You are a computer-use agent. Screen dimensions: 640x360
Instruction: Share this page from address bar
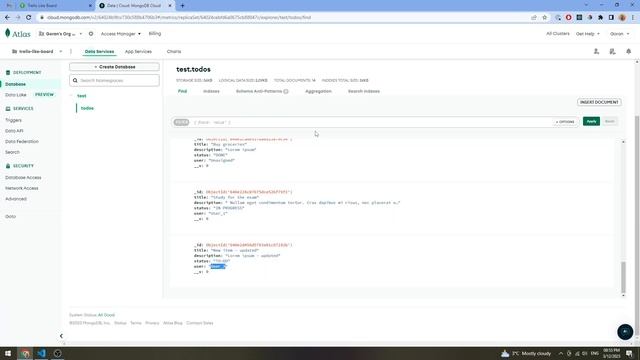click(x=534, y=18)
